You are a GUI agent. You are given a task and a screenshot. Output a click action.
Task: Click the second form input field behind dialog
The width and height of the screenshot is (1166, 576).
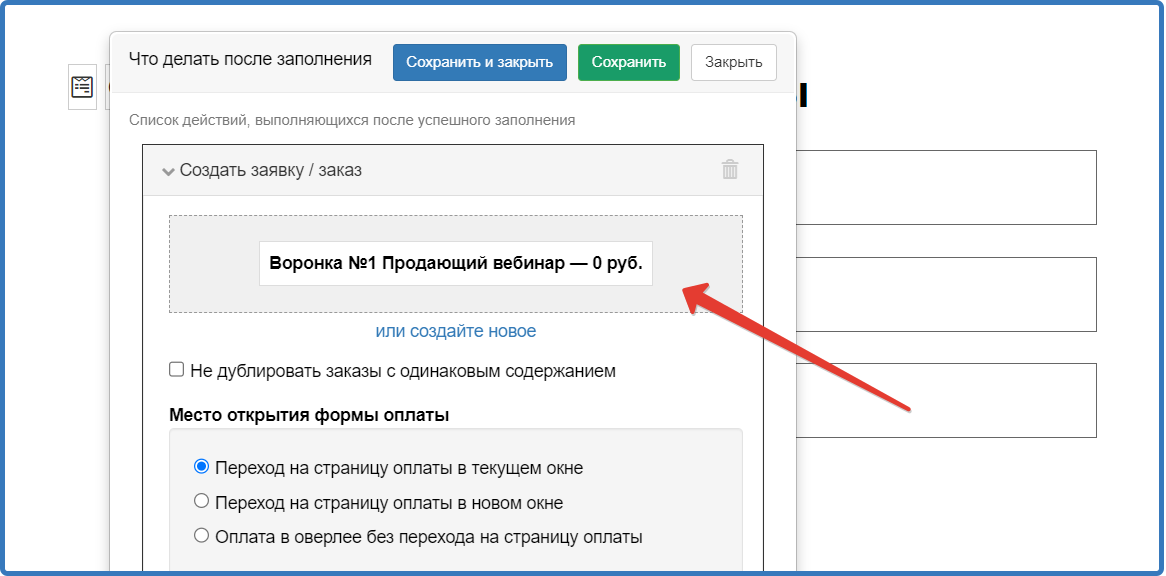coord(946,294)
